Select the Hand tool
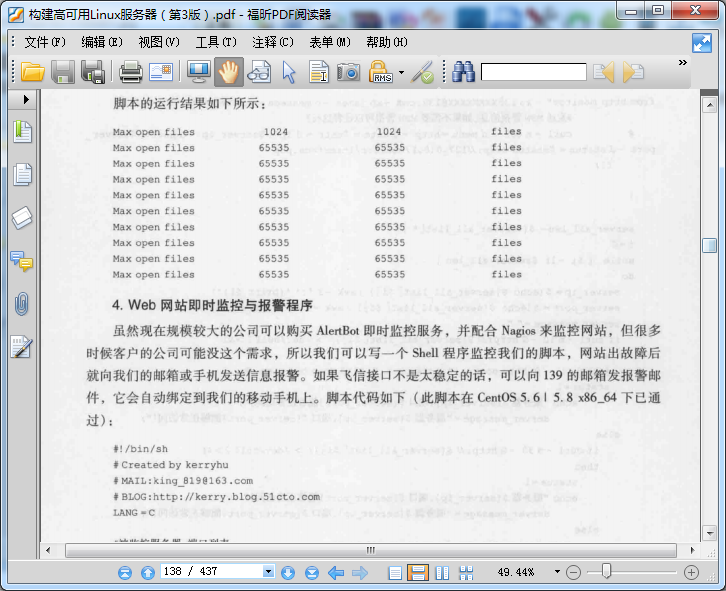726x591 pixels. [229, 72]
